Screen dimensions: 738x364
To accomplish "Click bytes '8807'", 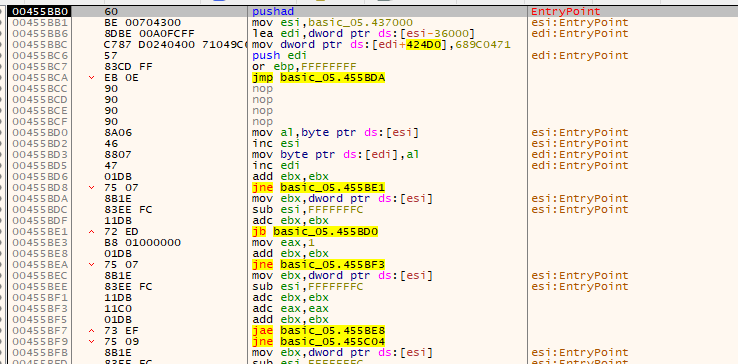I will click(x=118, y=154).
